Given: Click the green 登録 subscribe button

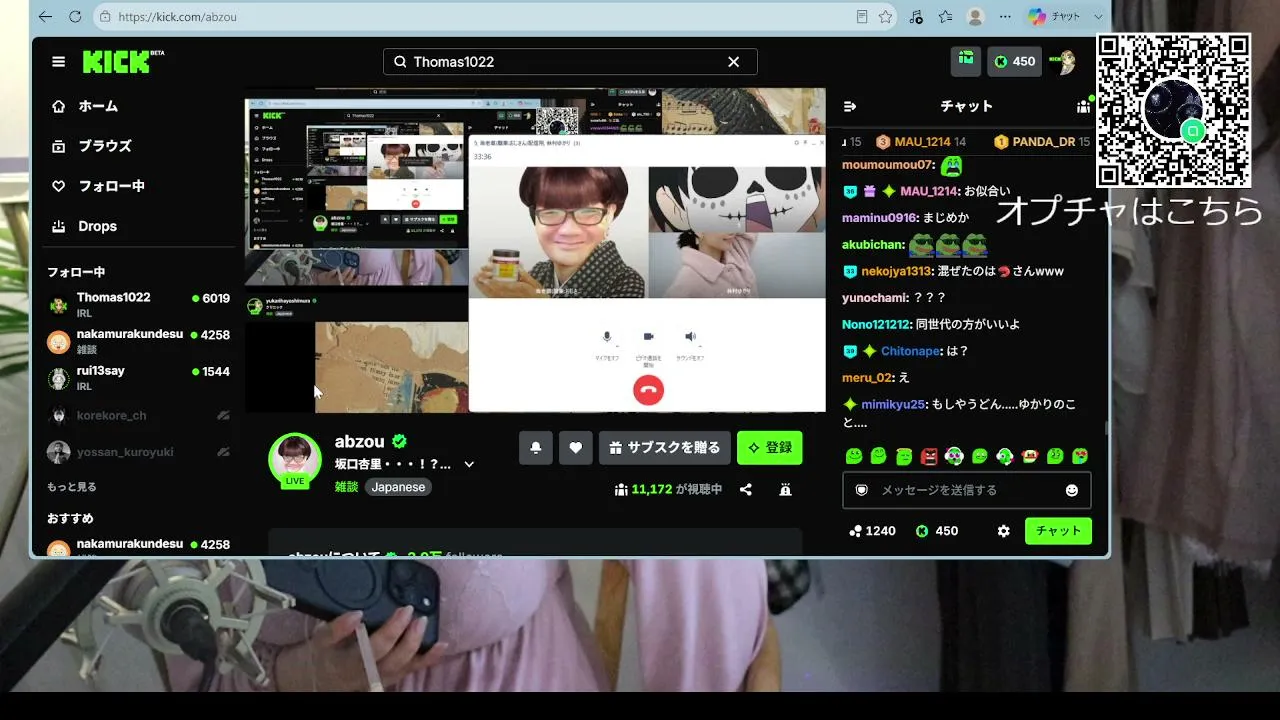Looking at the screenshot, I should click(770, 448).
